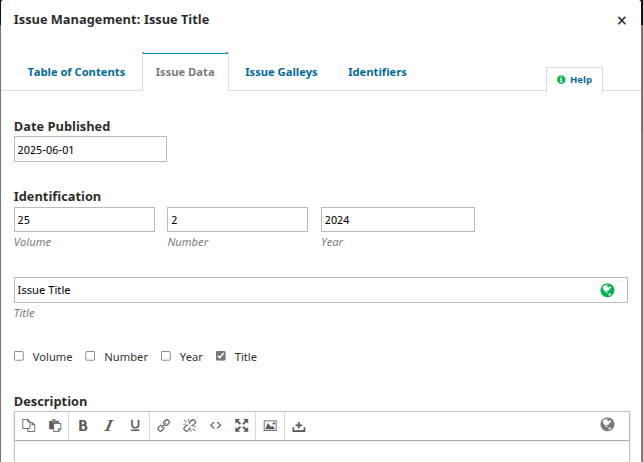Viewport: 643px width, 462px height.
Task: Insert an image into the Description
Action: click(270, 425)
